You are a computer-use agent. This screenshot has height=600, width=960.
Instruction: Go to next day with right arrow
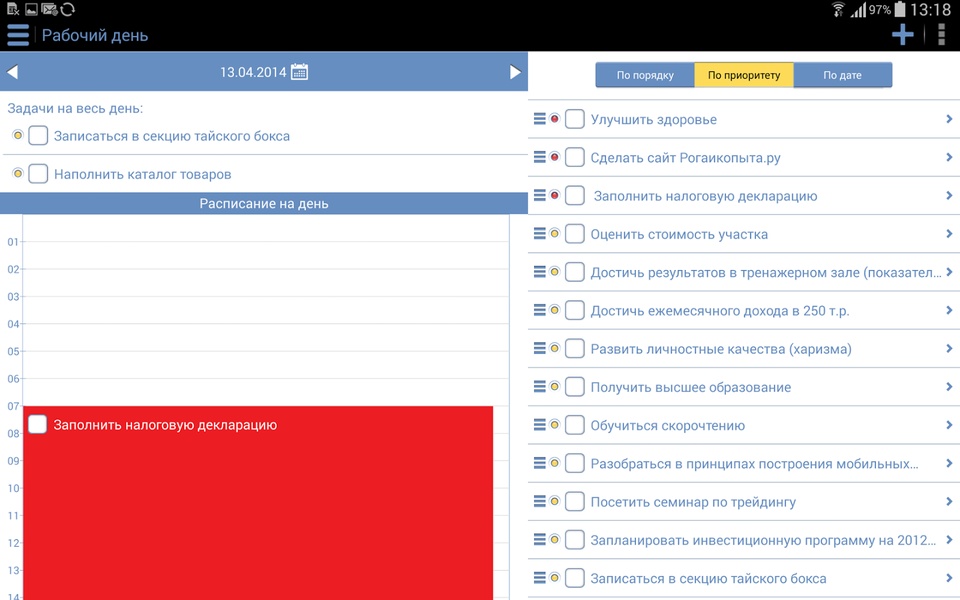[x=516, y=72]
